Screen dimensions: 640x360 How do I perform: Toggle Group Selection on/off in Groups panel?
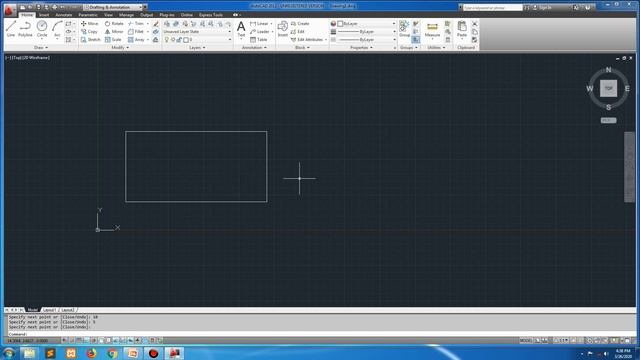coord(416,40)
